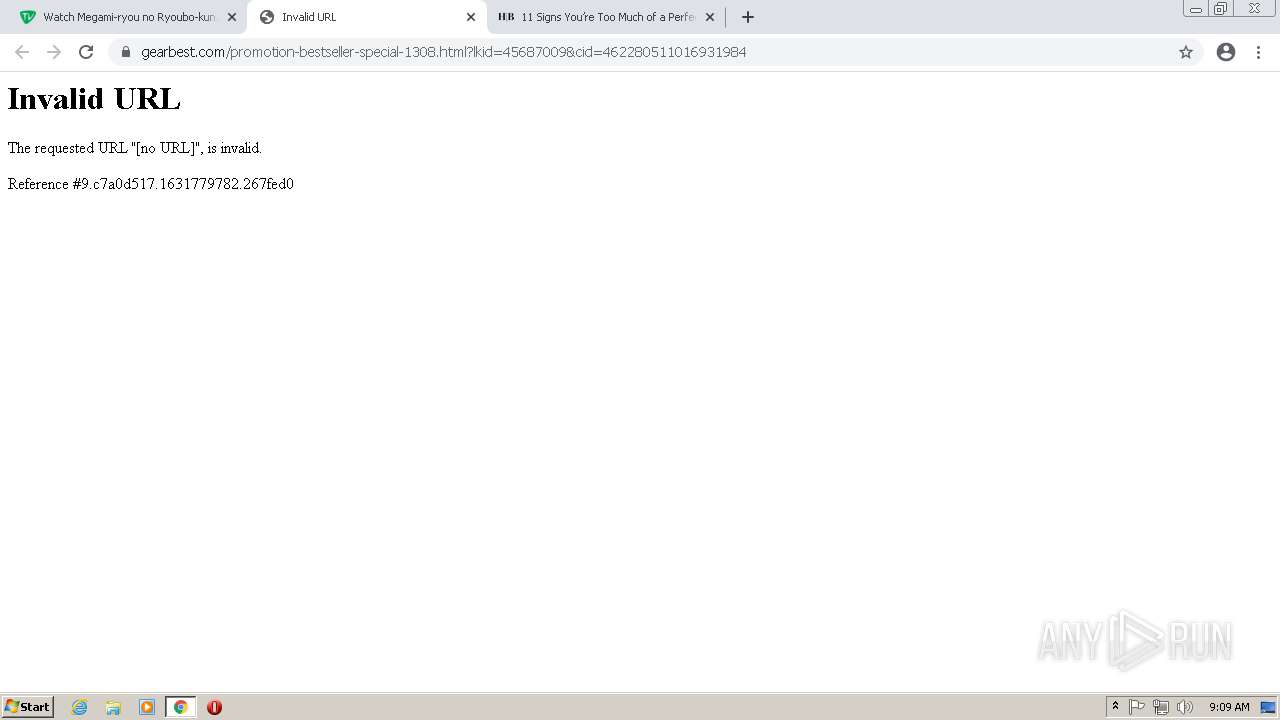Close the Invalid URL tab
Screen dimensions: 1280x720
pos(471,17)
